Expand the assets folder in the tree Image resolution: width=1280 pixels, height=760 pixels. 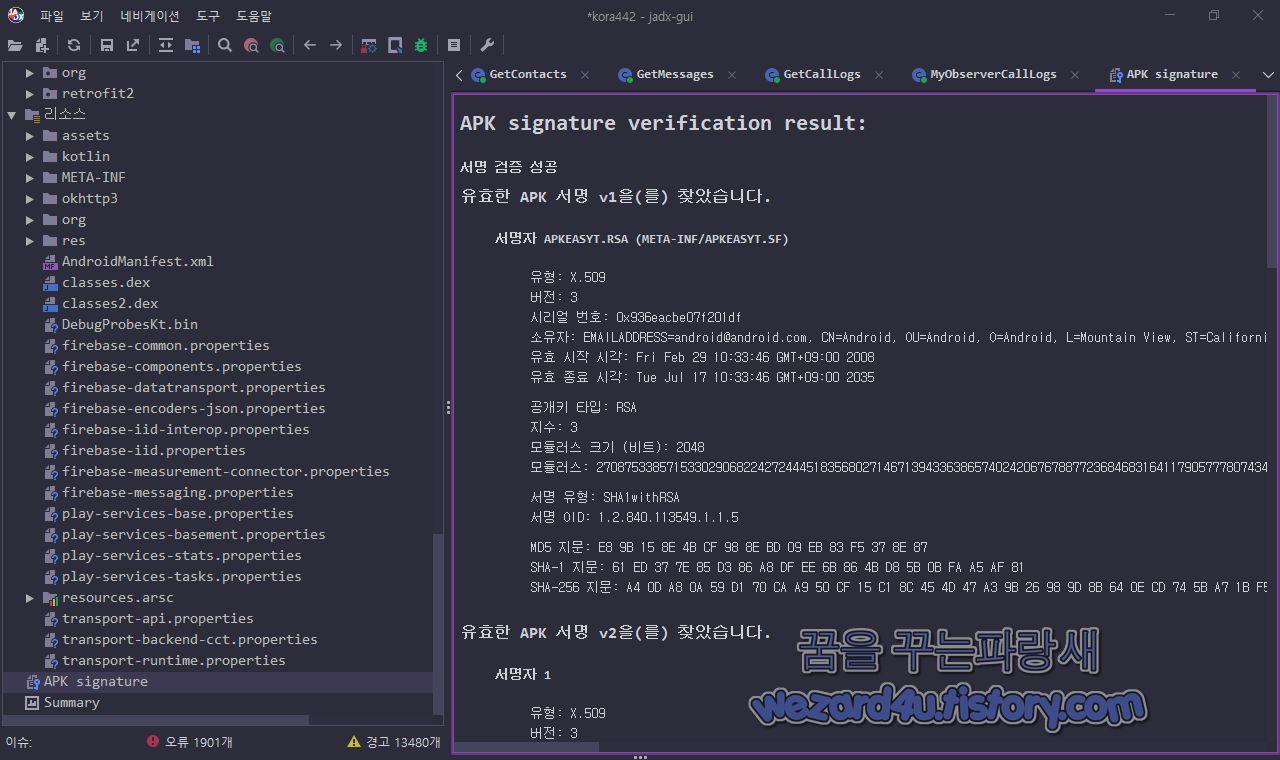[x=30, y=135]
